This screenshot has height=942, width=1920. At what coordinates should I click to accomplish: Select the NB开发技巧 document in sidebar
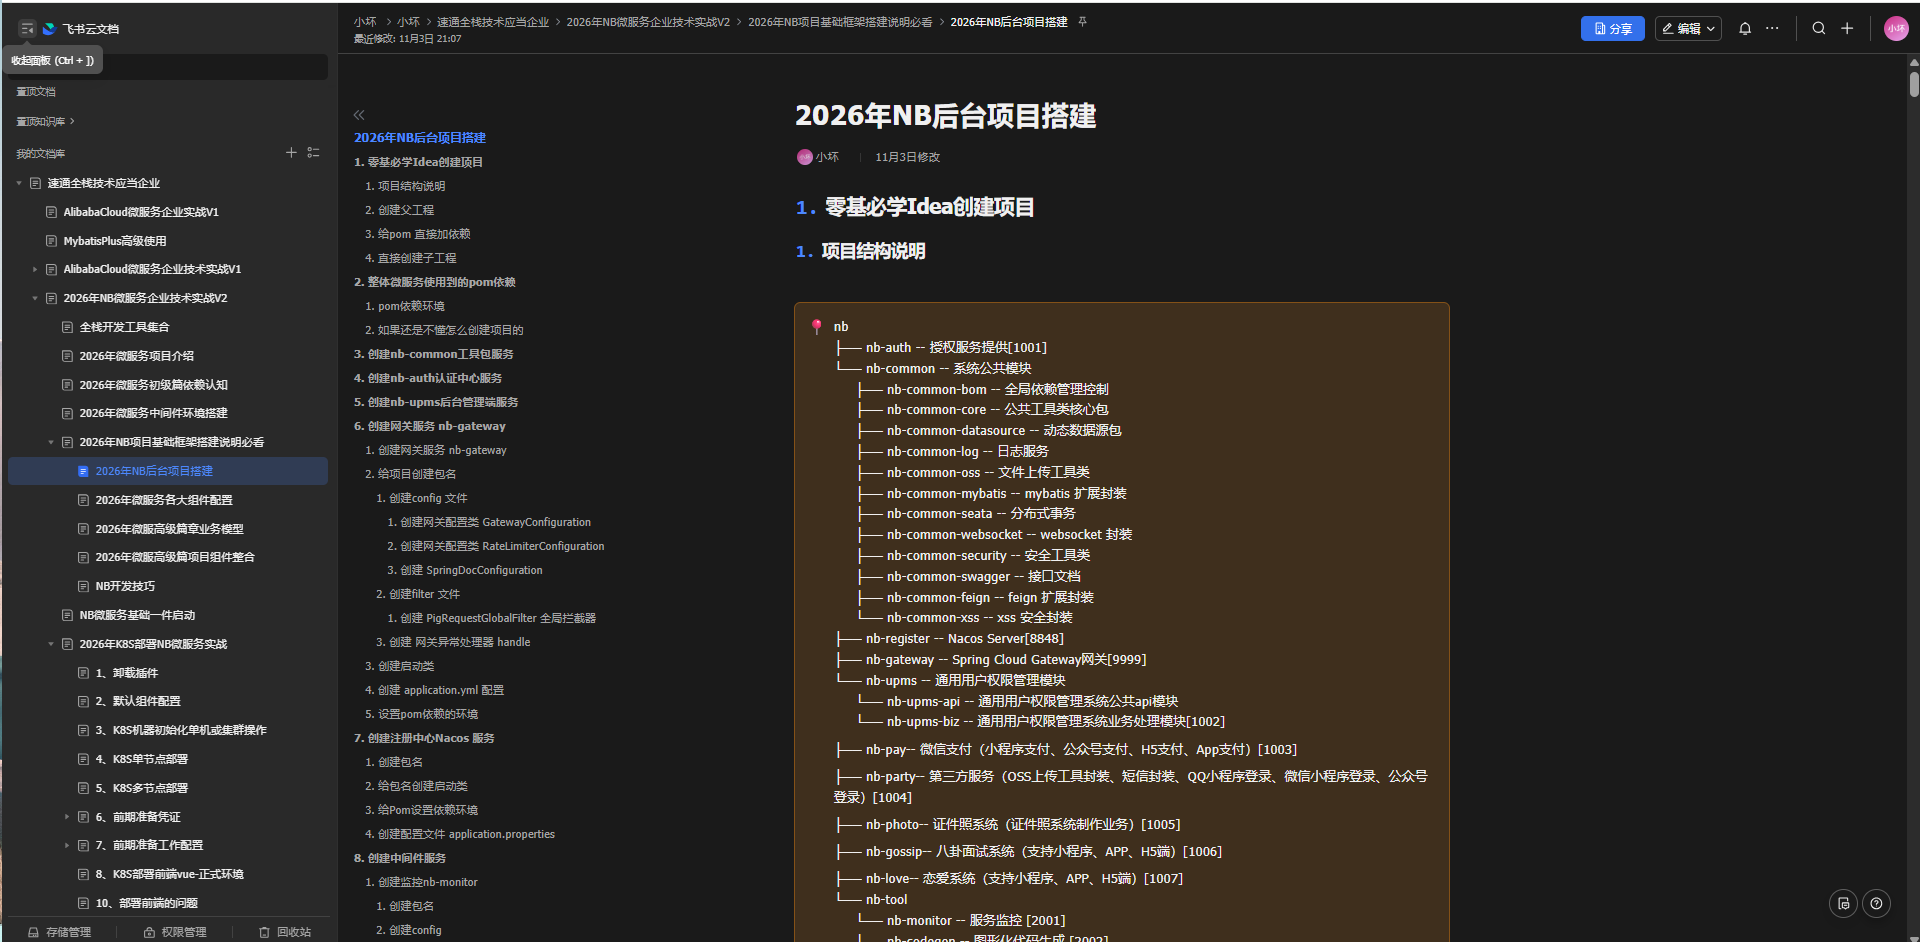(125, 587)
